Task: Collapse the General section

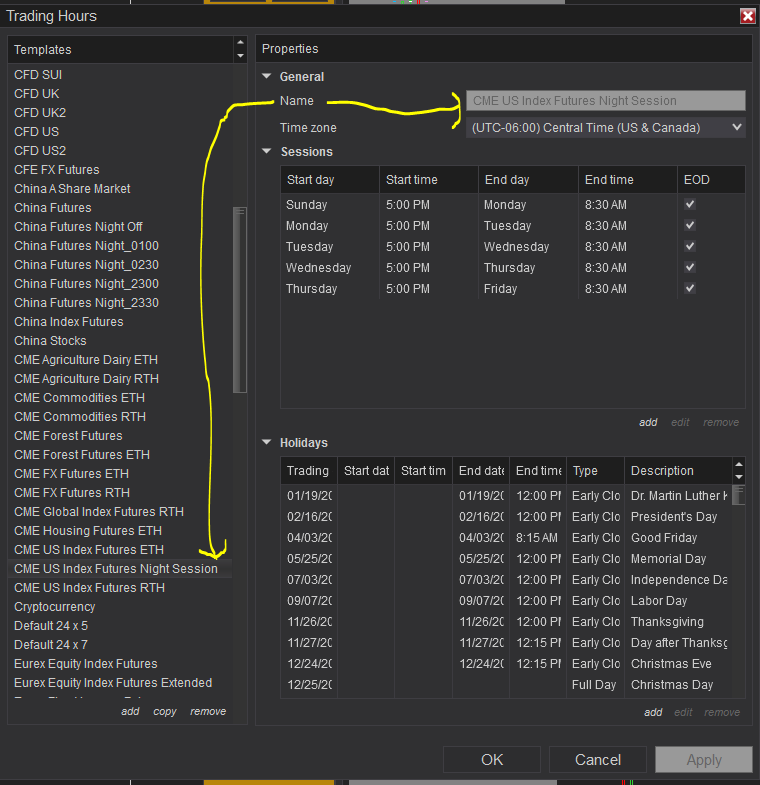Action: (267, 76)
